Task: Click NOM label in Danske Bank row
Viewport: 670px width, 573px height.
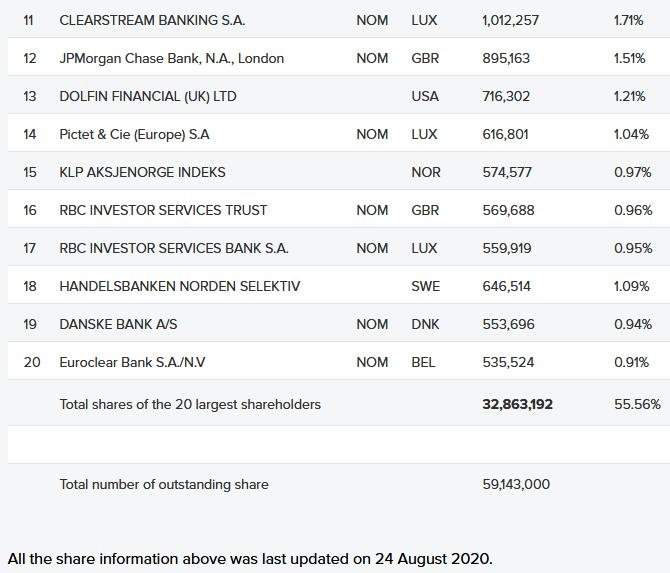Action: pyautogui.click(x=372, y=324)
